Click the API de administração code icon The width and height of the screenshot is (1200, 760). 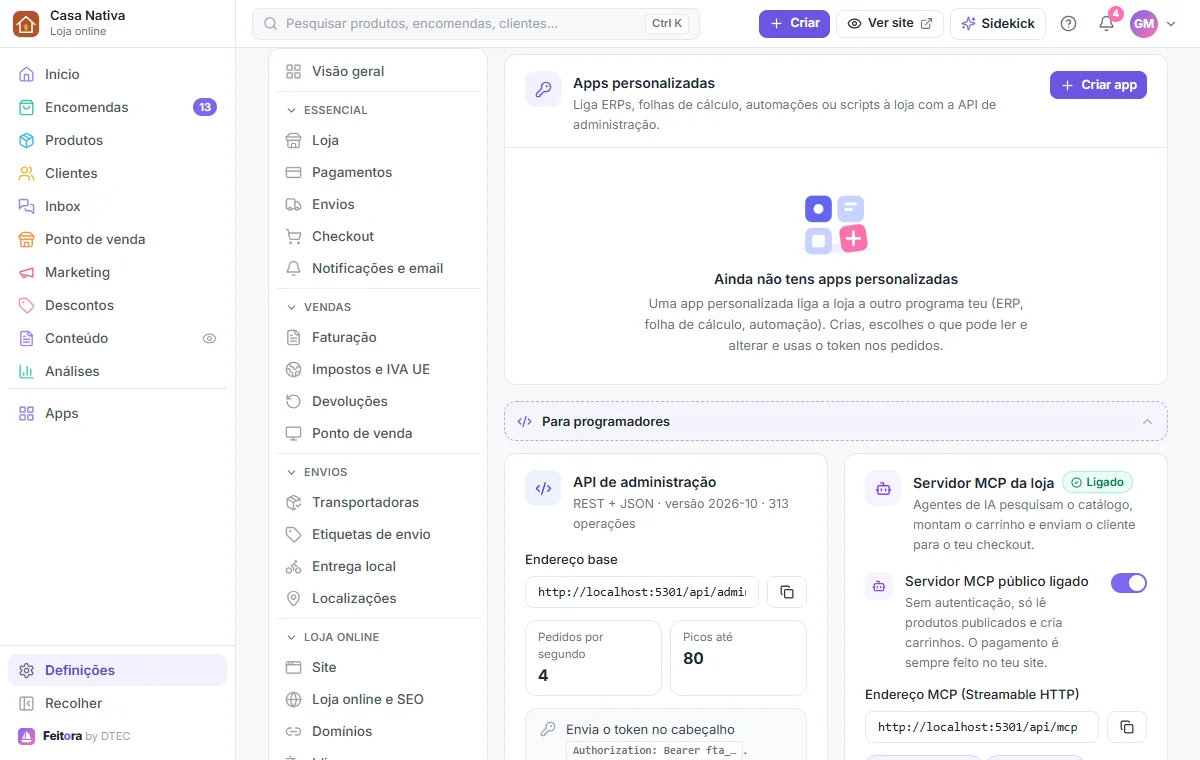(543, 489)
